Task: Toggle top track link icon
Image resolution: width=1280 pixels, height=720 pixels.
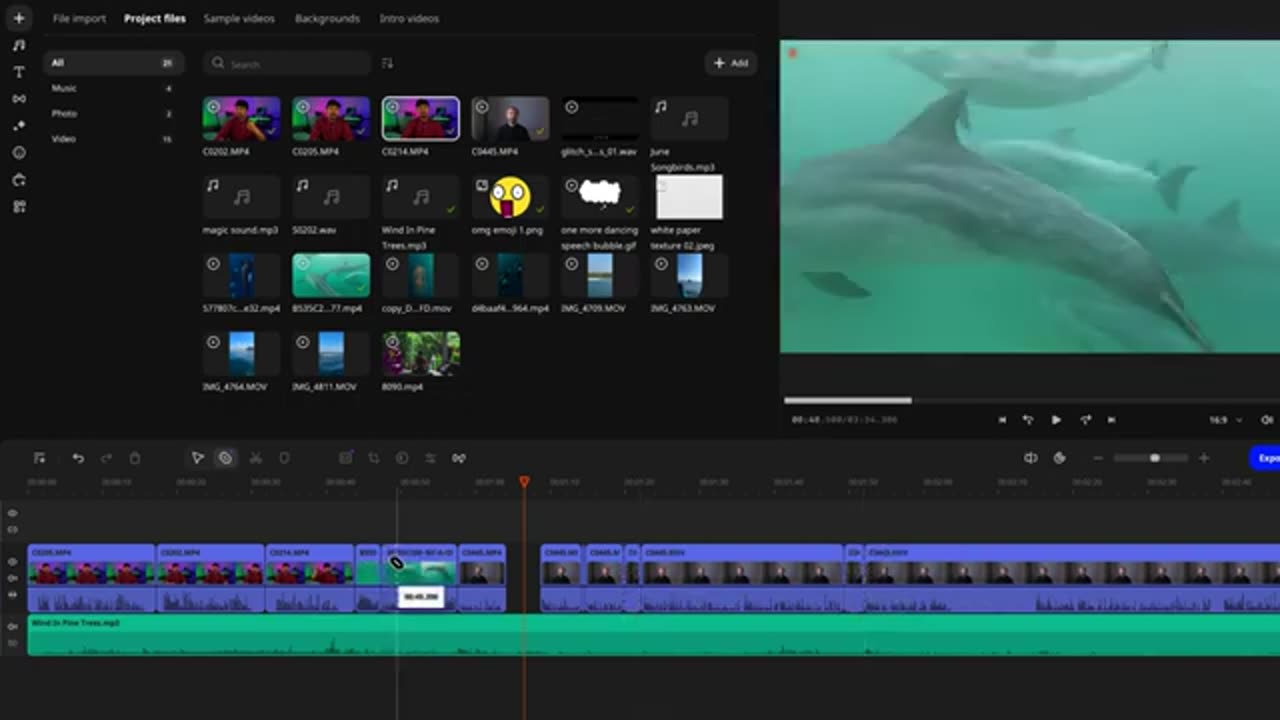Action: click(13, 529)
